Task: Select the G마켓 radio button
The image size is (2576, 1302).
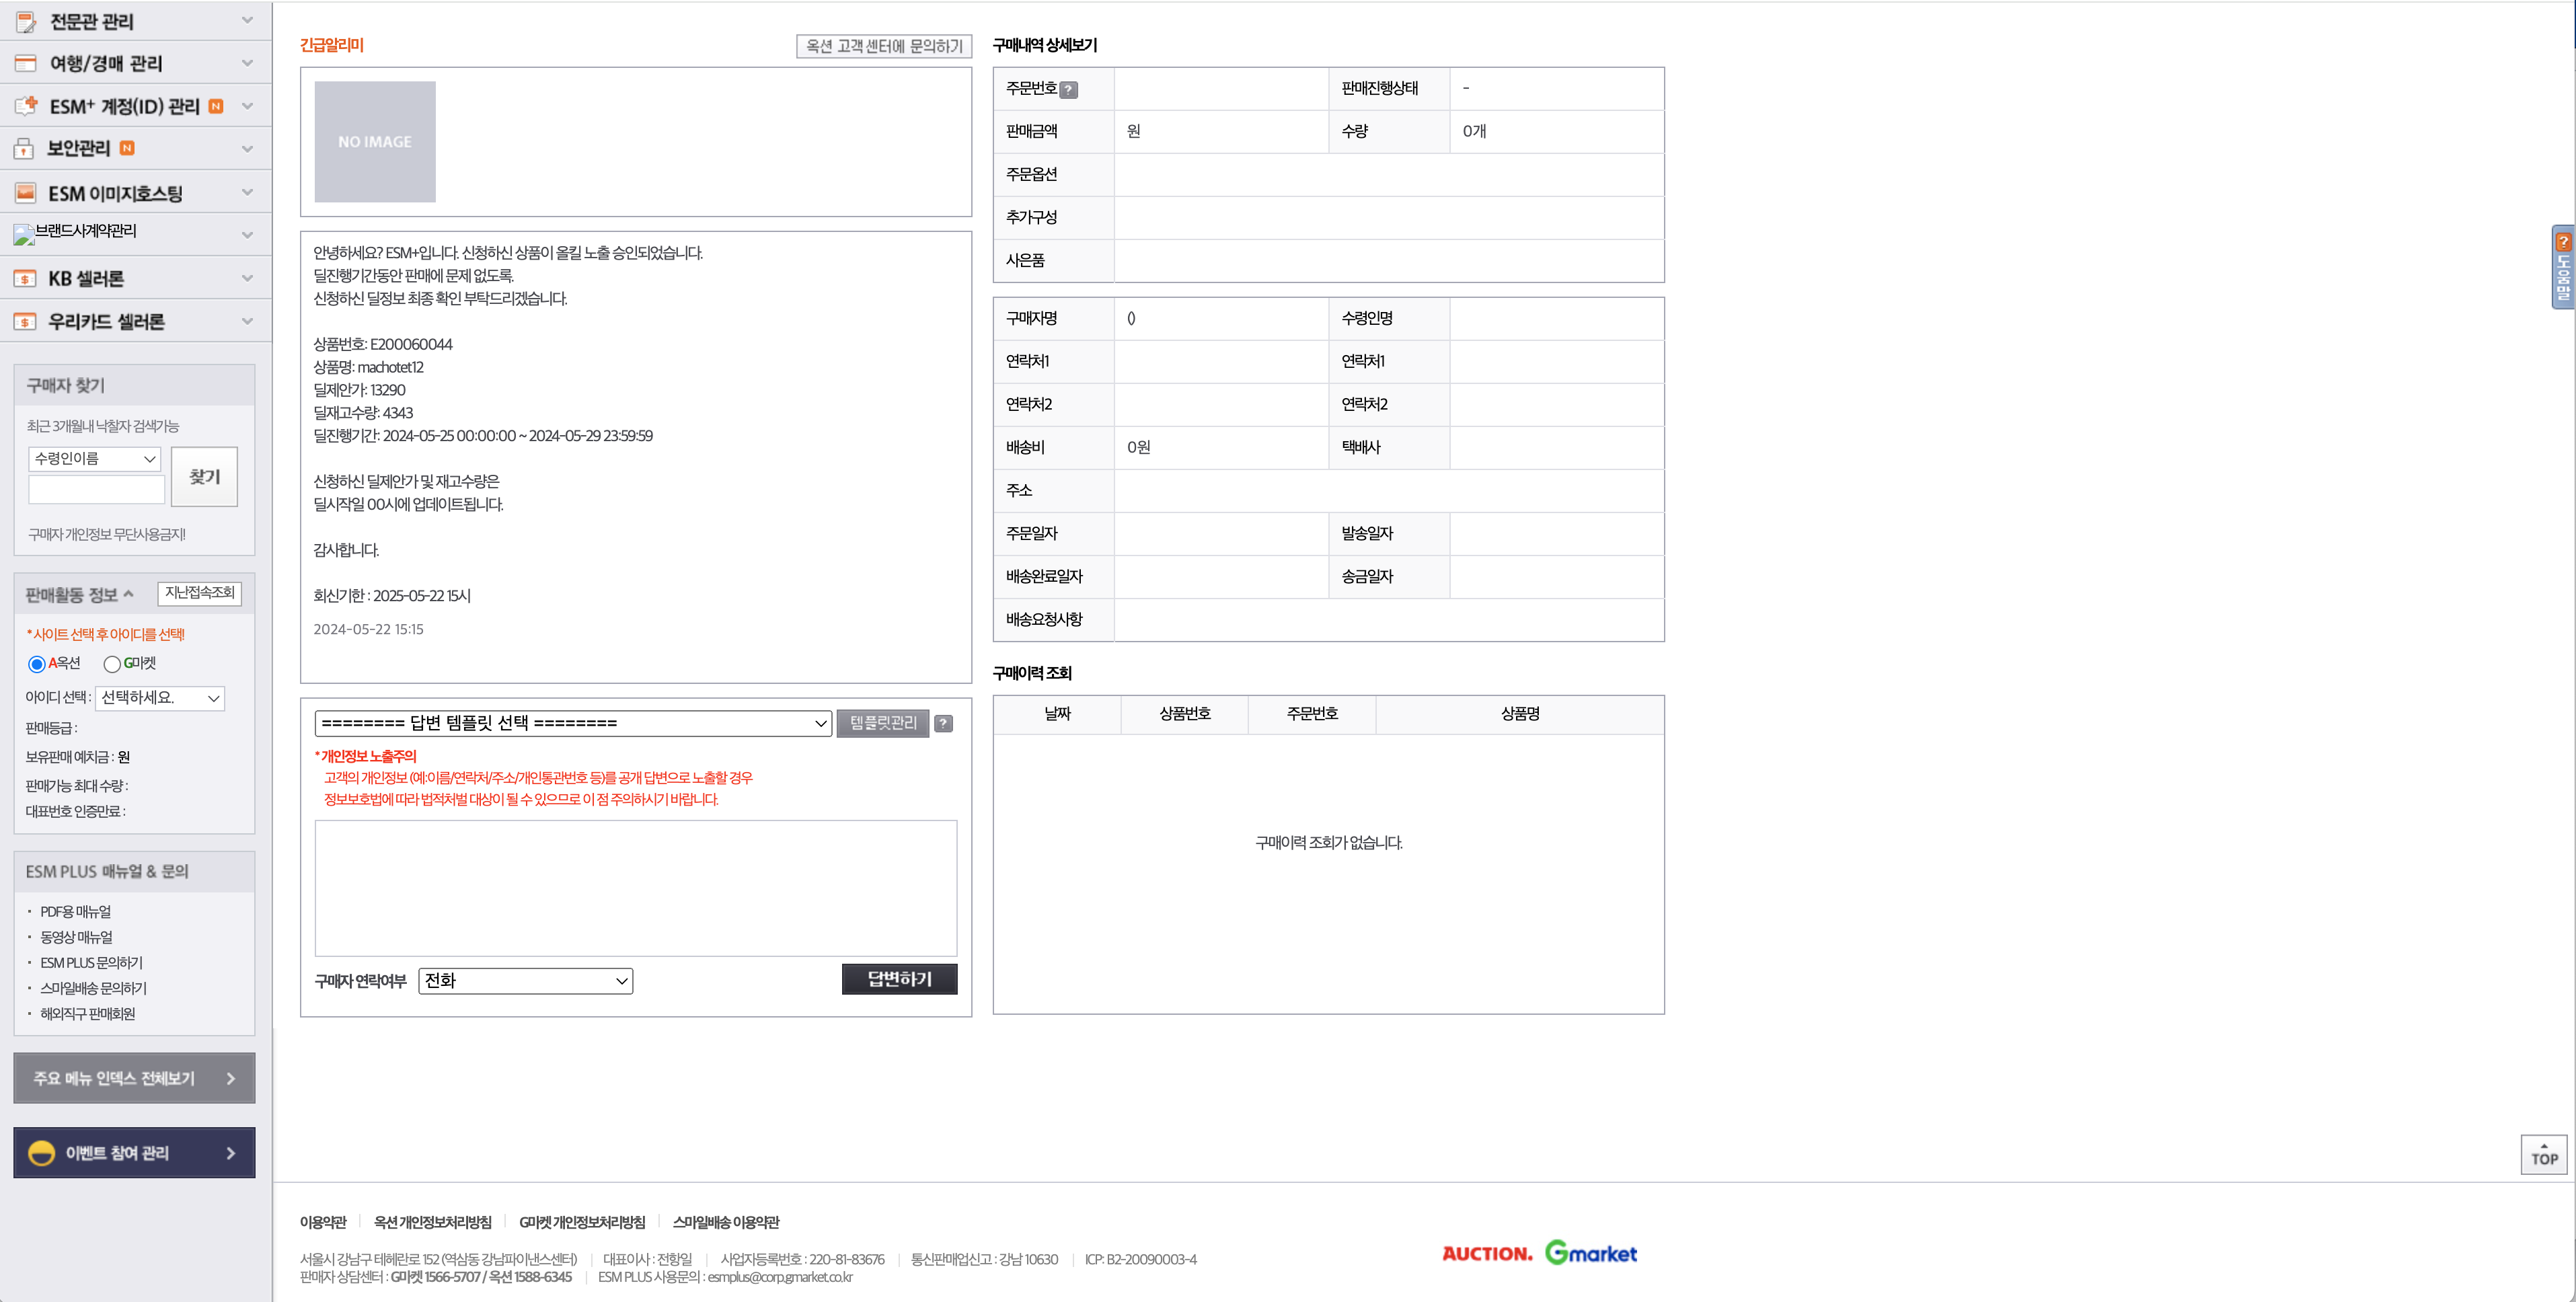Action: (112, 664)
